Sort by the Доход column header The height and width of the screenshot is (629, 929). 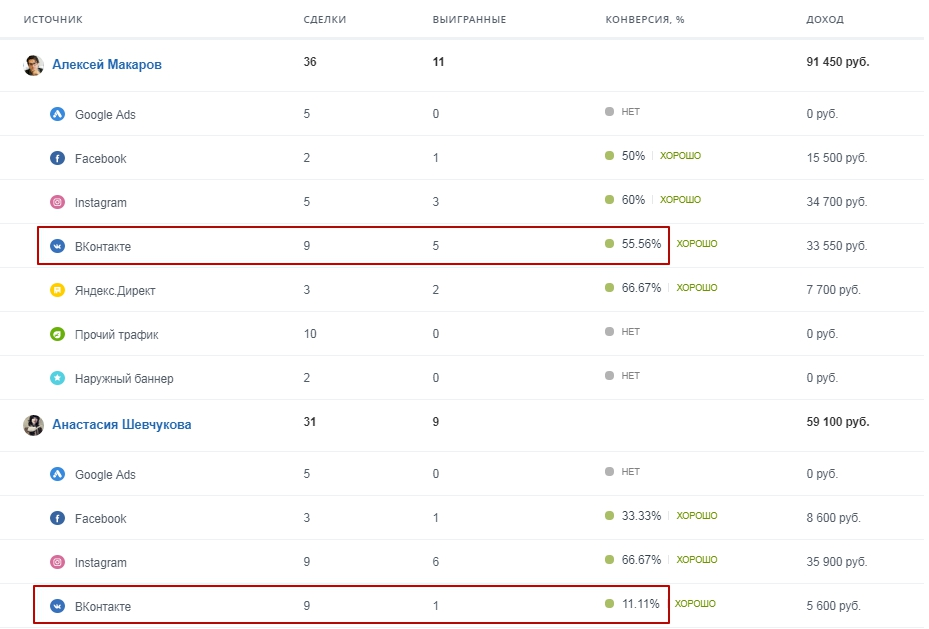[825, 20]
